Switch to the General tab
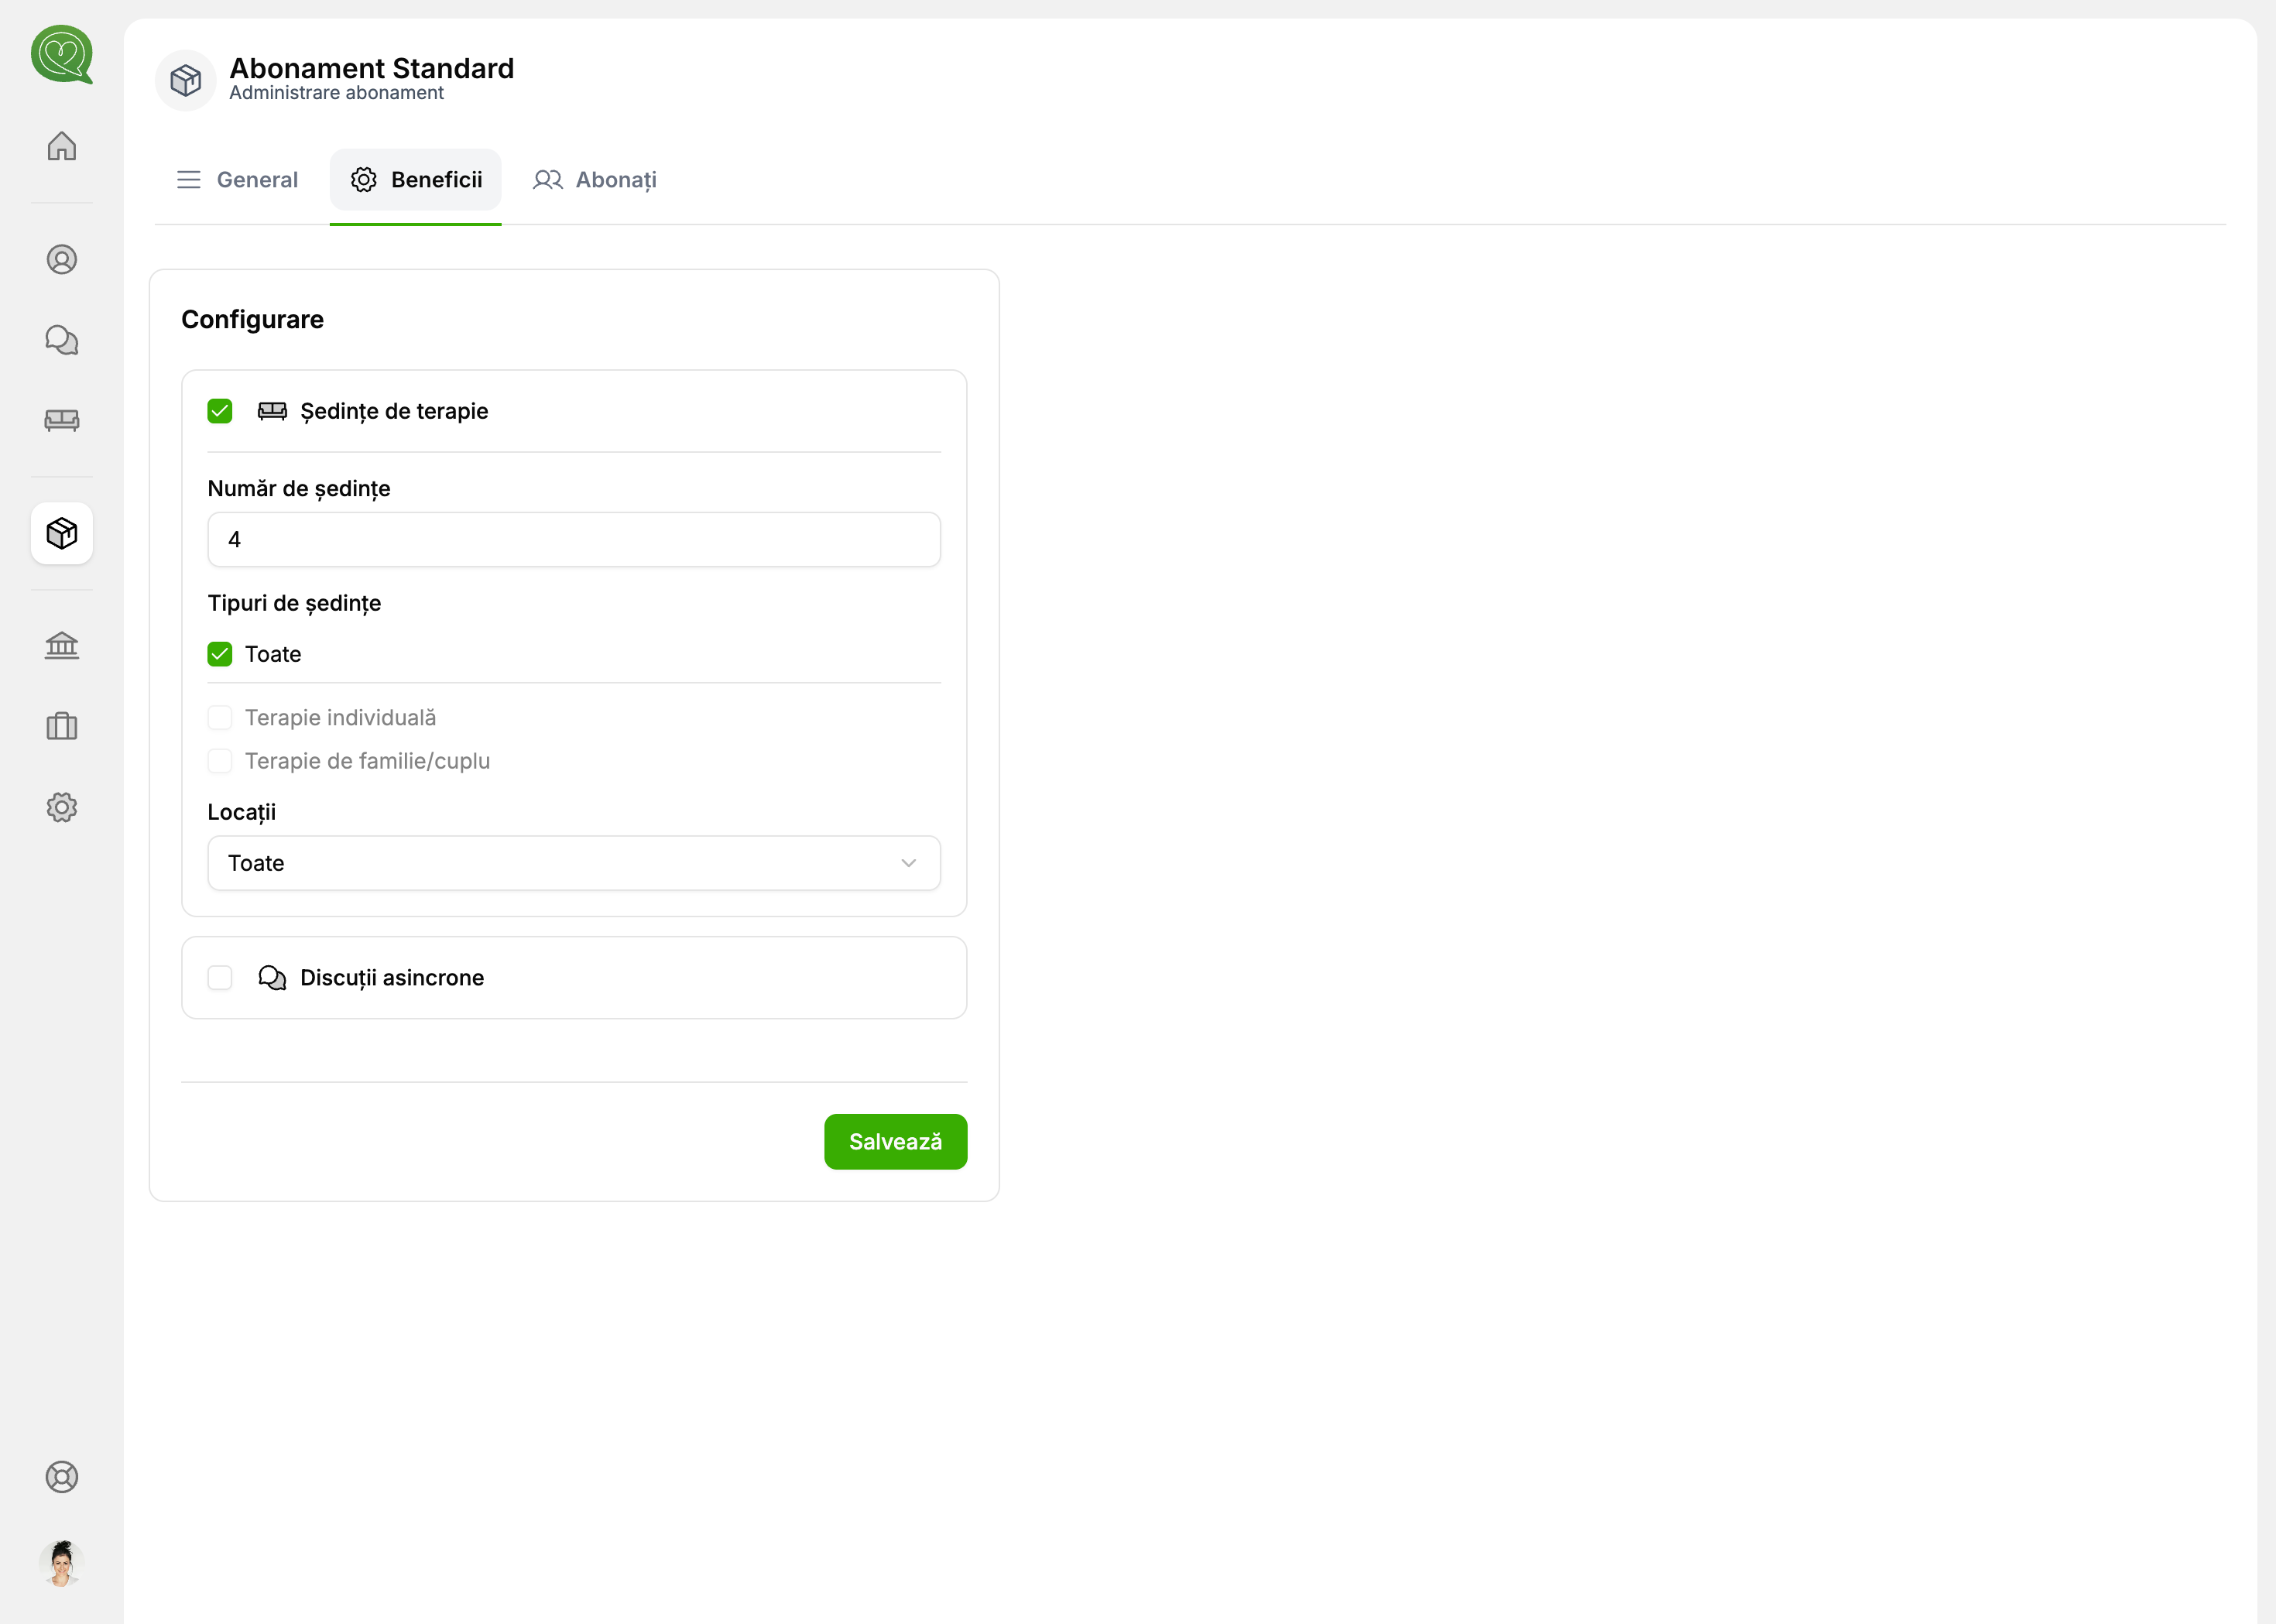The width and height of the screenshot is (2293, 1624). pyautogui.click(x=239, y=181)
